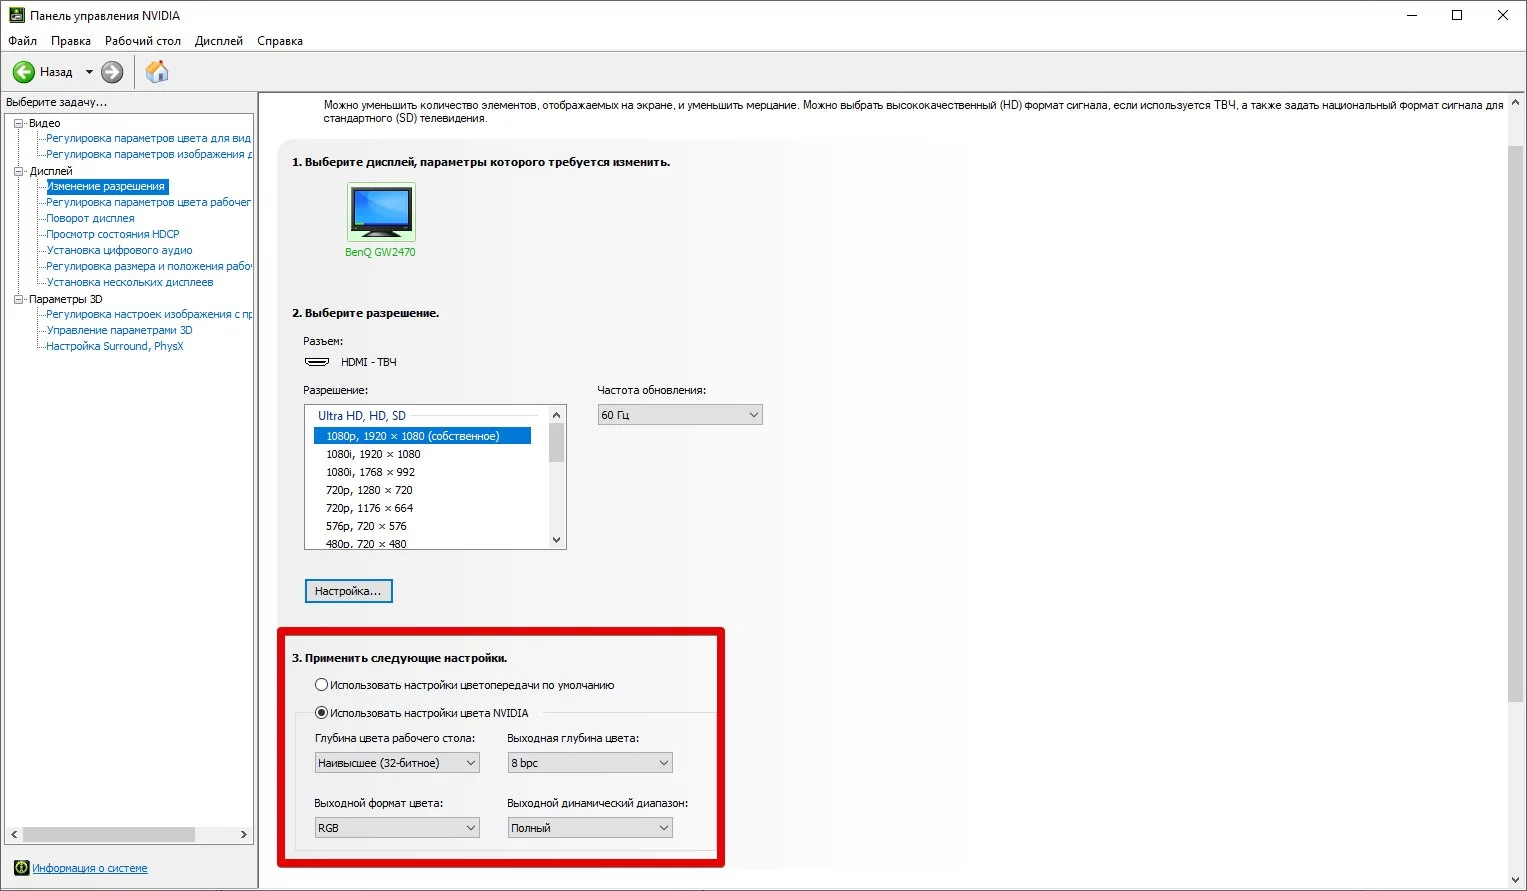The image size is (1527, 891).
Task: Open output color depth 8 bpc dropdown
Action: pos(590,763)
